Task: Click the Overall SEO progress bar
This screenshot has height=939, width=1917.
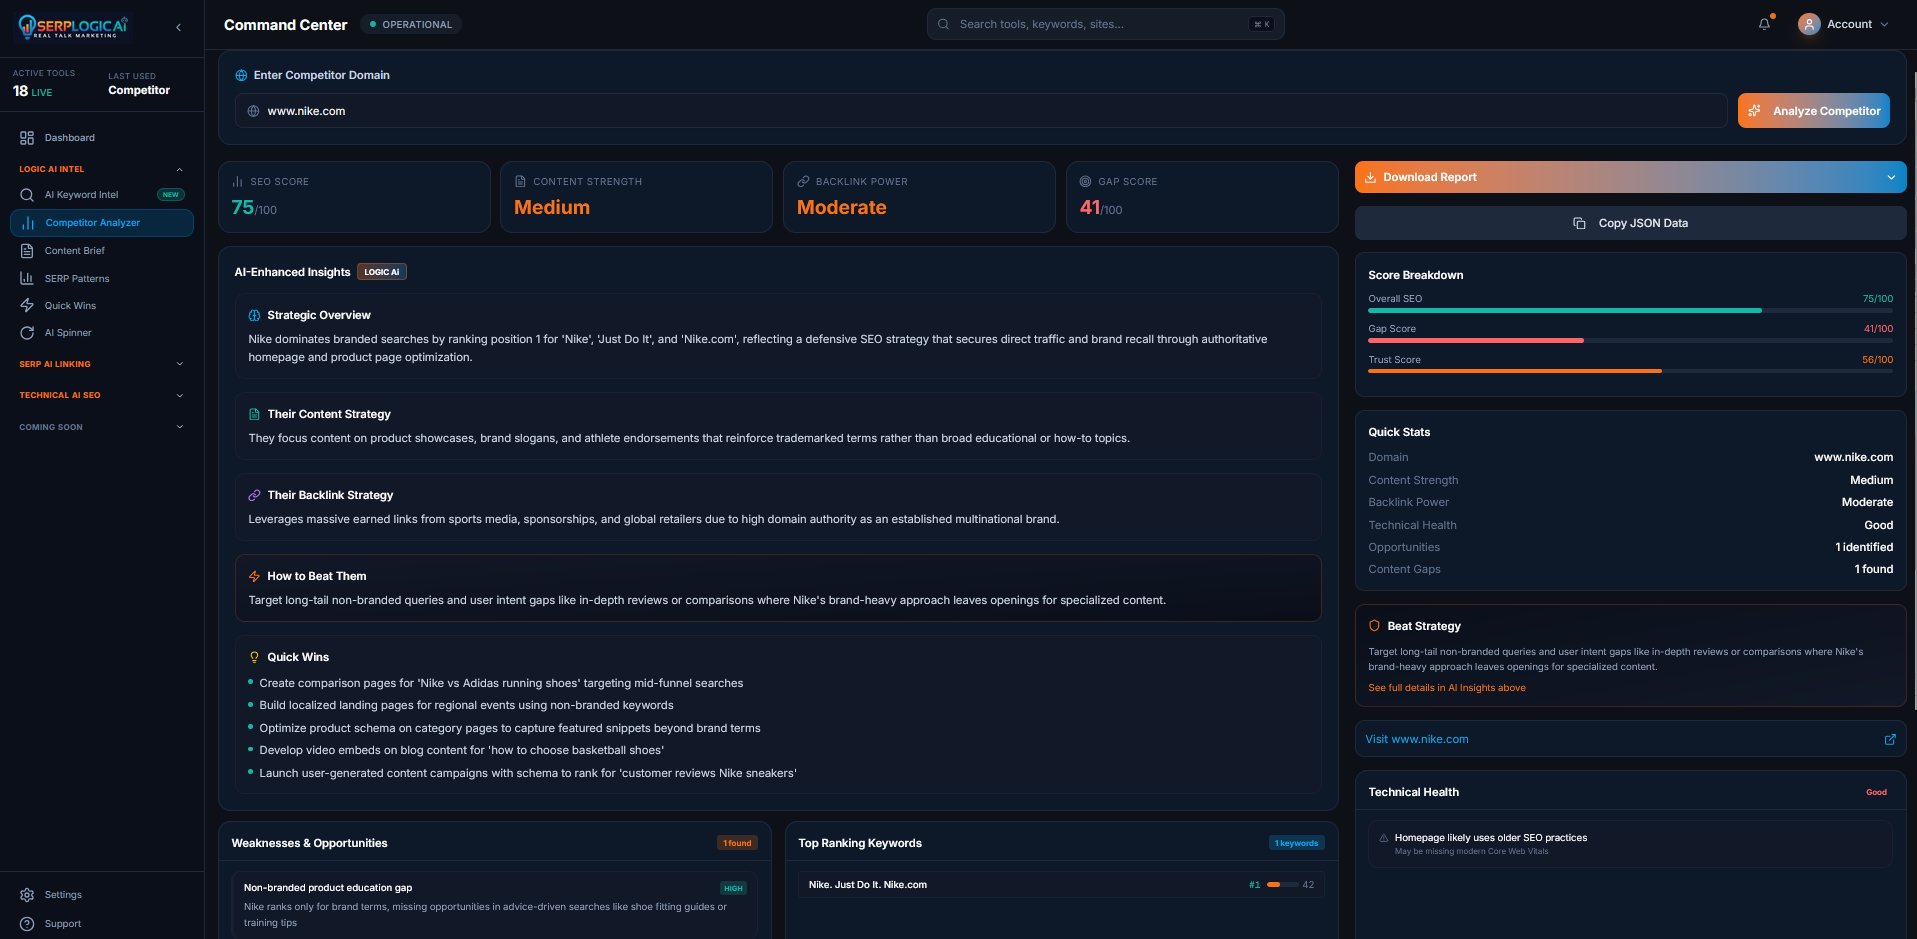Action: pos(1630,311)
